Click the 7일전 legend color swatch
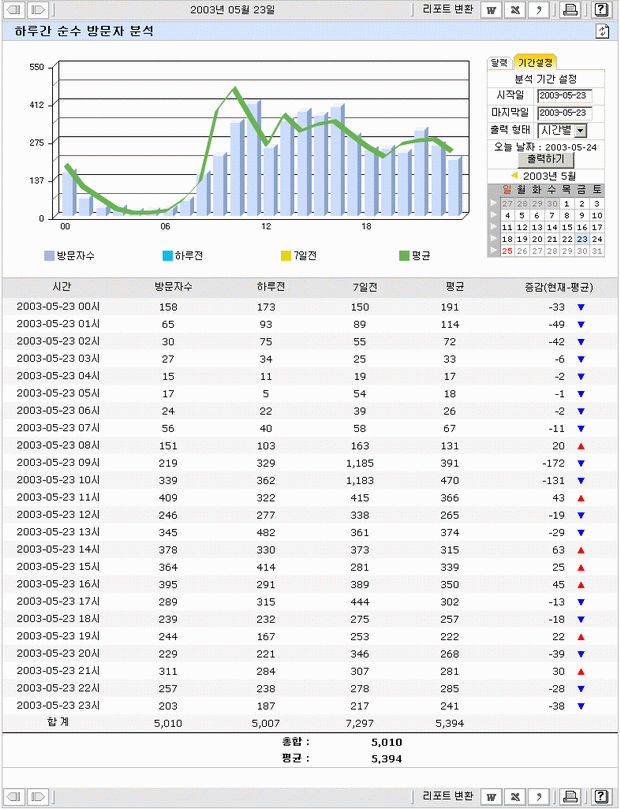620x809 pixels. point(286,256)
